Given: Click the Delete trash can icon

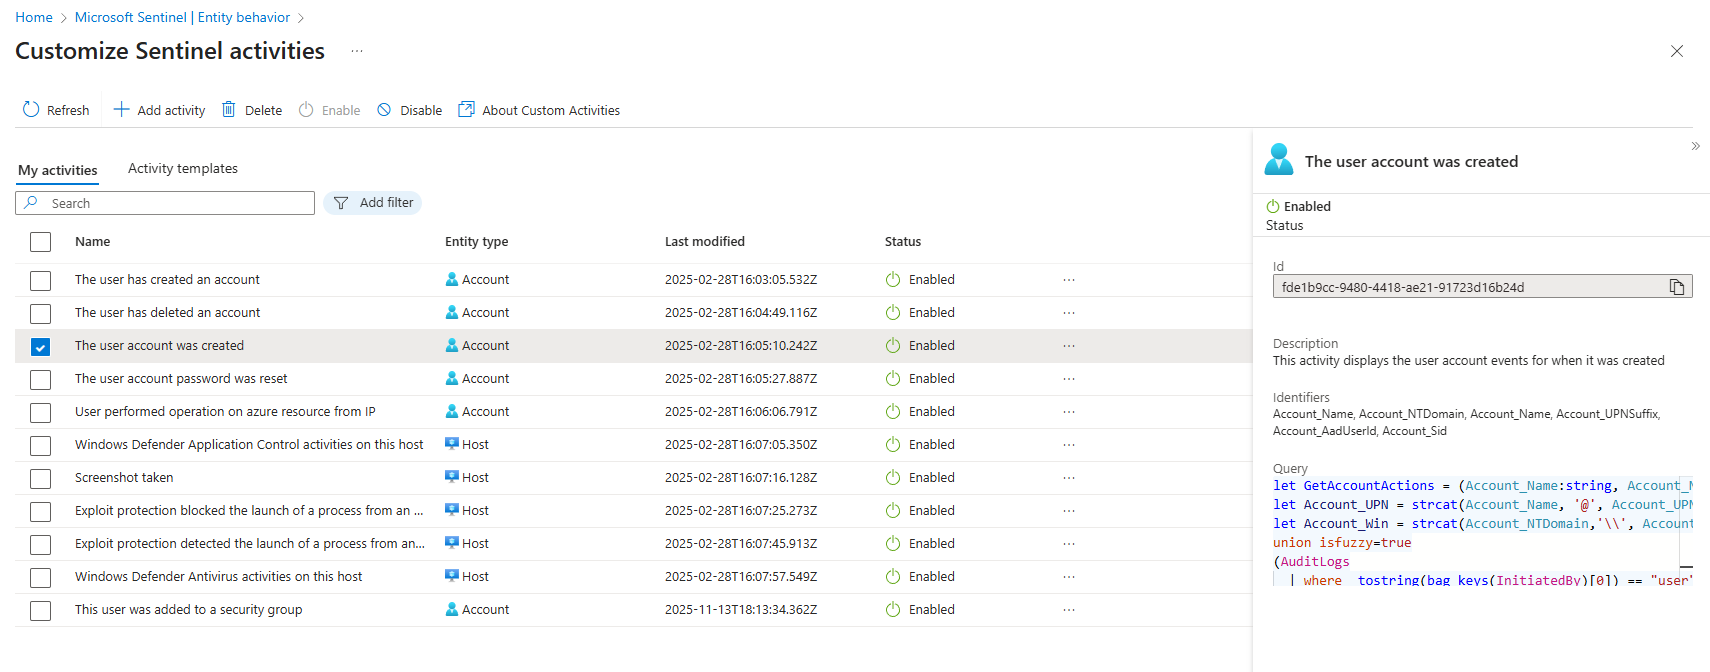Looking at the screenshot, I should 229,110.
